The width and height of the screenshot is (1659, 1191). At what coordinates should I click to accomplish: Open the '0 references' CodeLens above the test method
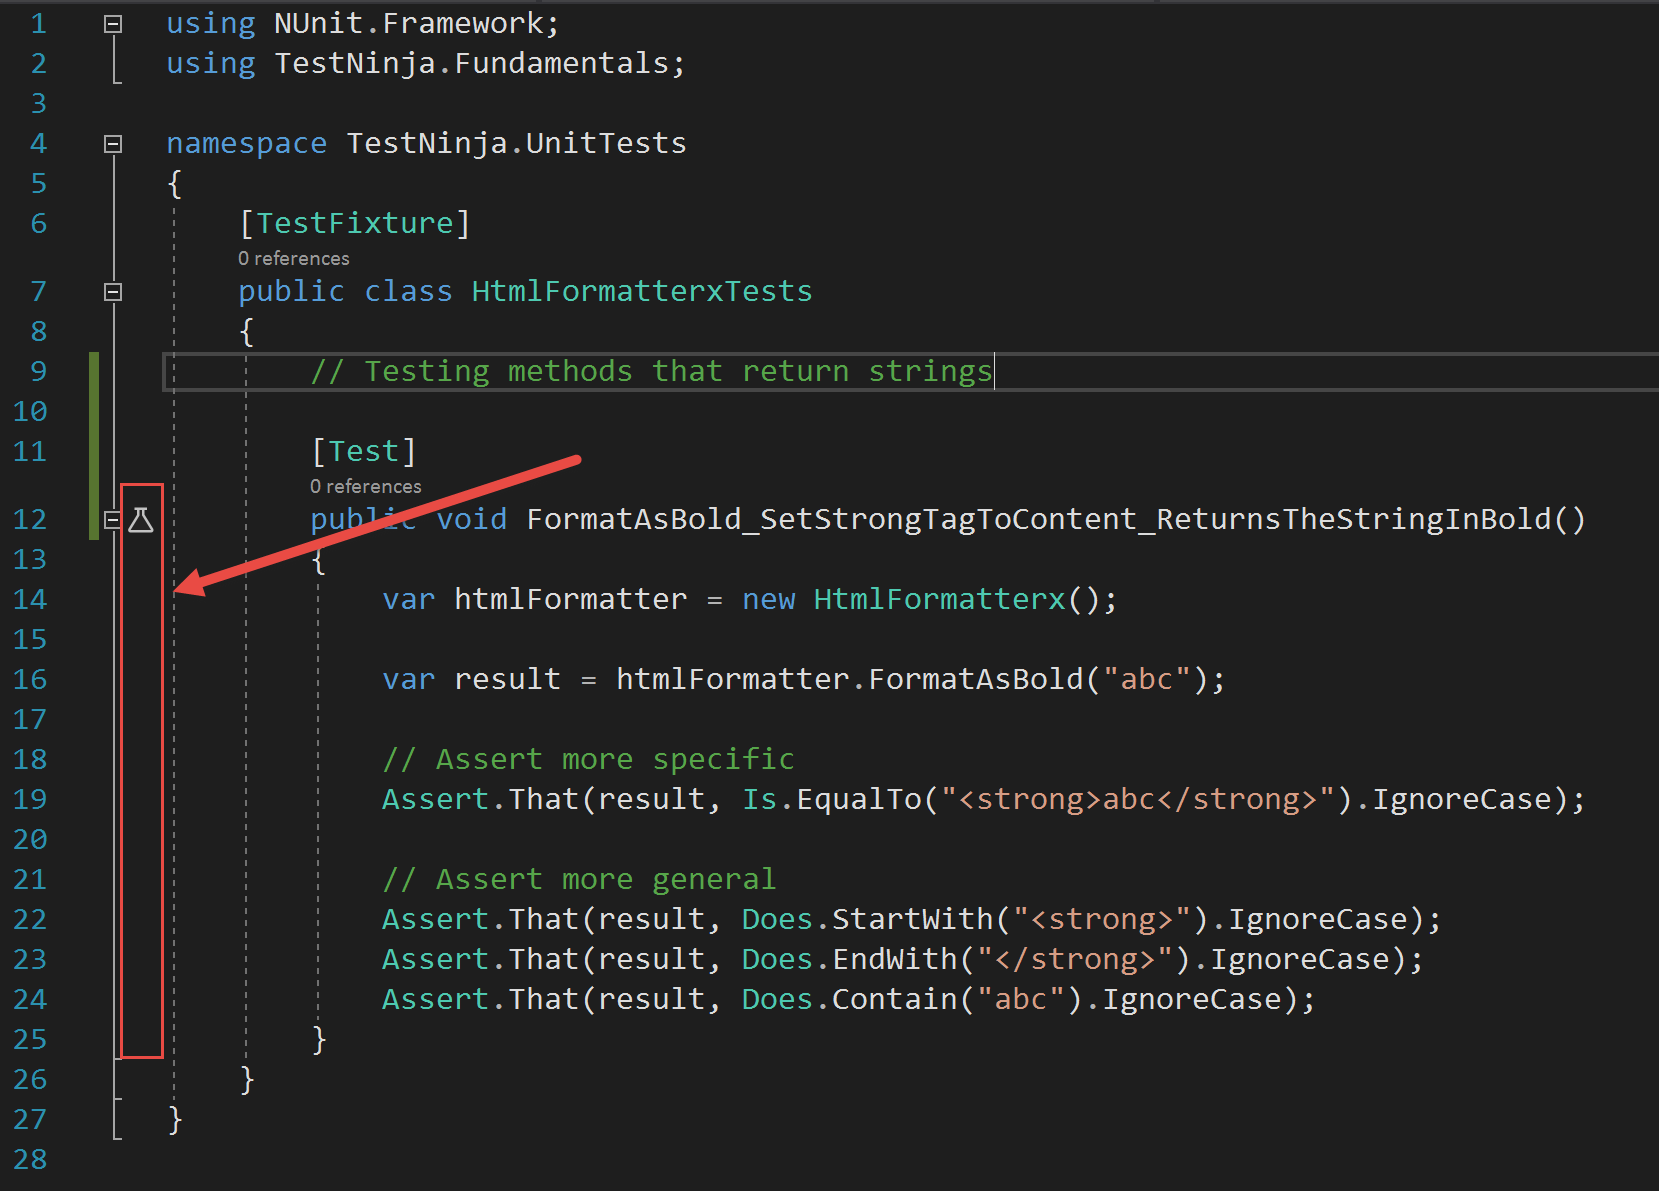coord(366,487)
